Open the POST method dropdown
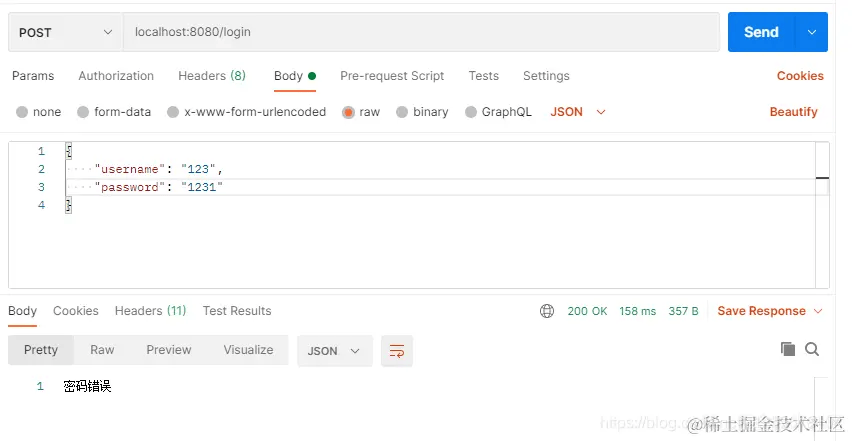Image resolution: width=852 pixels, height=441 pixels. point(65,32)
